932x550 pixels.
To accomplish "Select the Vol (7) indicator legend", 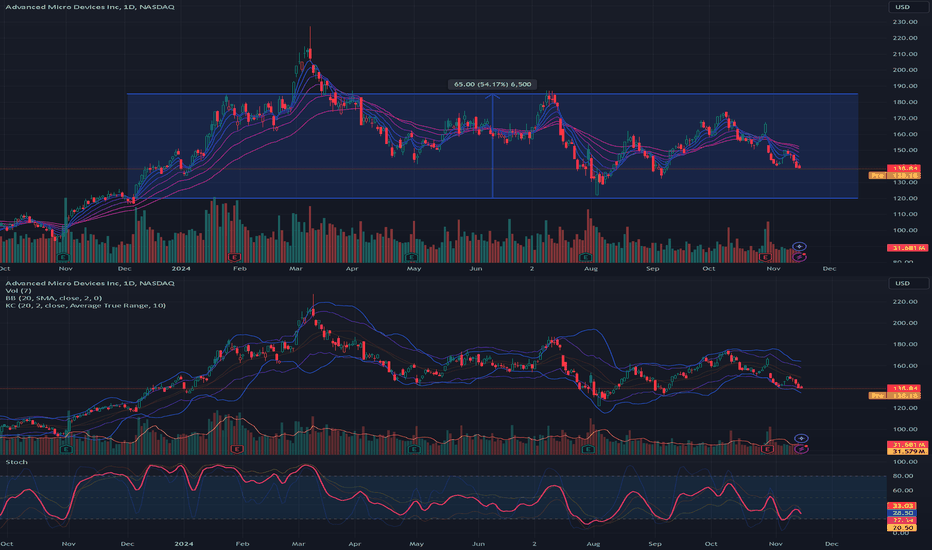I will coord(18,291).
